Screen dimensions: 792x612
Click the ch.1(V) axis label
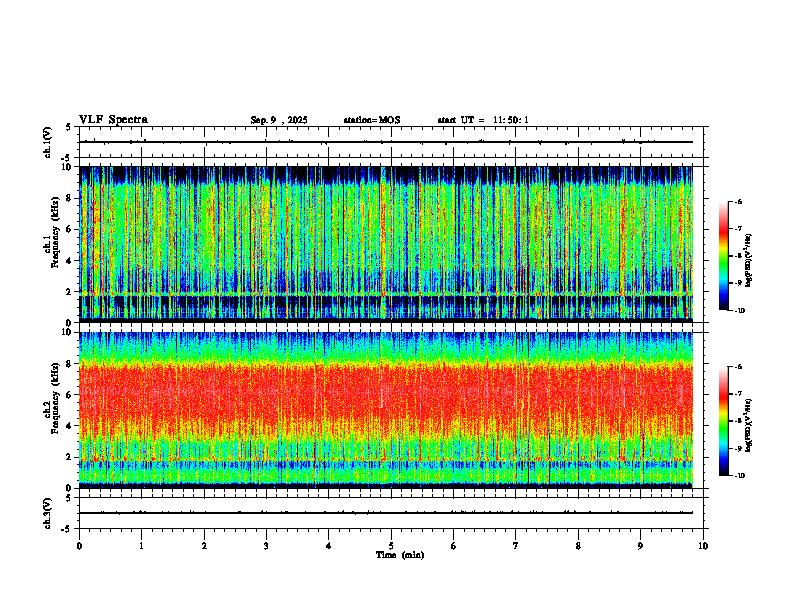coord(48,142)
